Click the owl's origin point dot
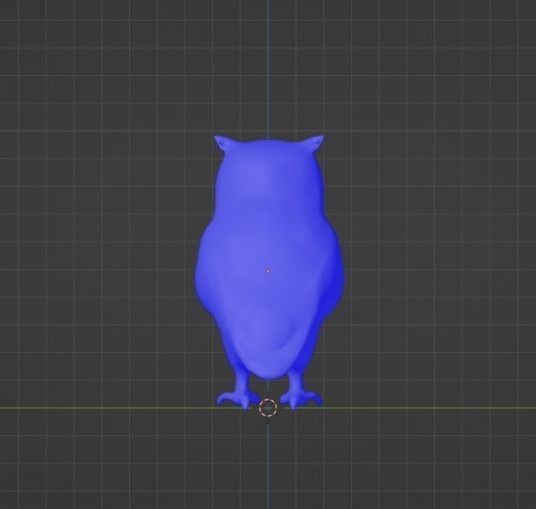The width and height of the screenshot is (536, 509). 268,271
